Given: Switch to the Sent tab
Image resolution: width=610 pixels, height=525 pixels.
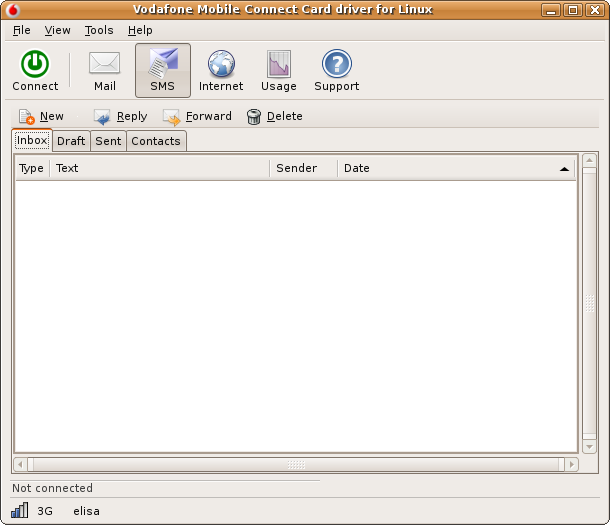Looking at the screenshot, I should point(108,141).
